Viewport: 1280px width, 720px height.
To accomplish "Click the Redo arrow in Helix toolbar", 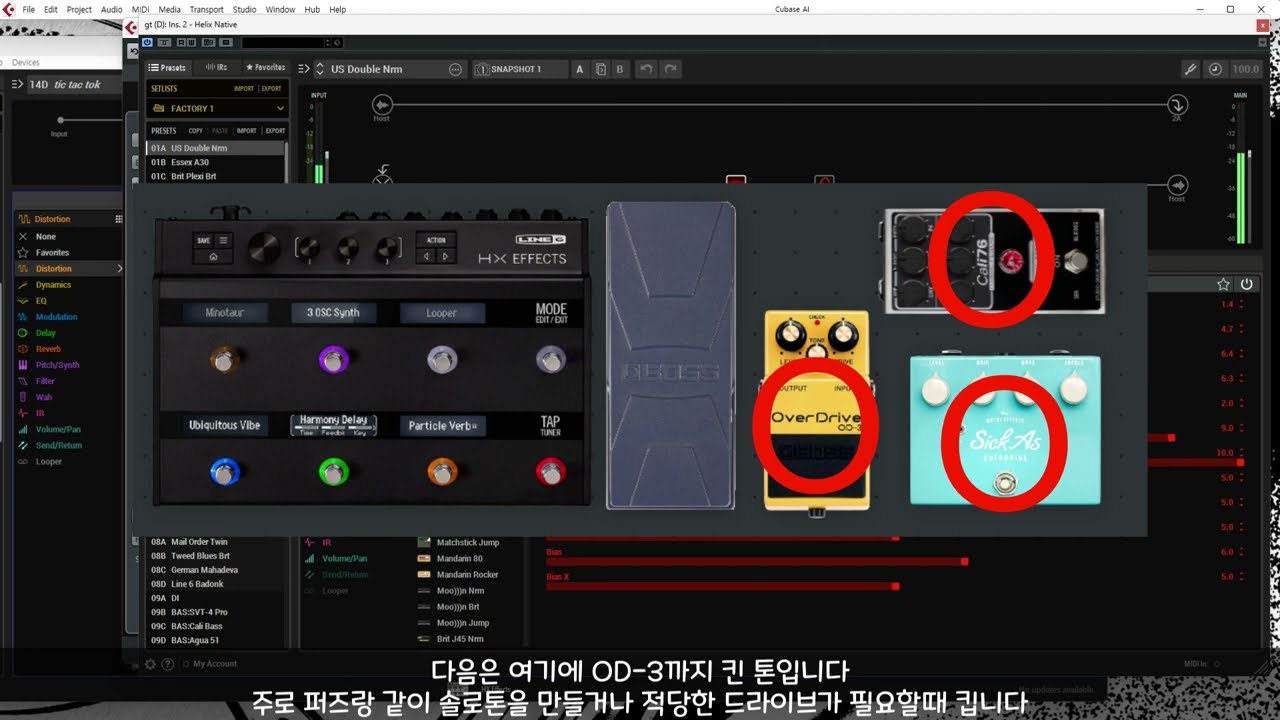I will pyautogui.click(x=670, y=69).
